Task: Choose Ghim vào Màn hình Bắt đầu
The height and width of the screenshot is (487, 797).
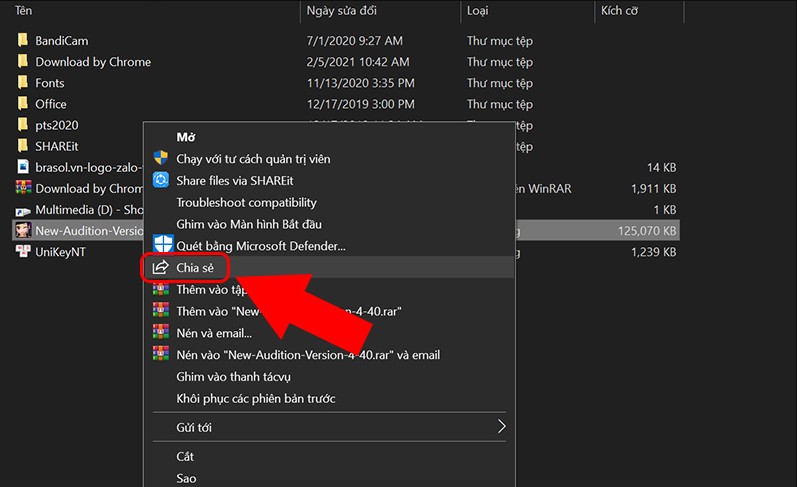Action: click(249, 224)
